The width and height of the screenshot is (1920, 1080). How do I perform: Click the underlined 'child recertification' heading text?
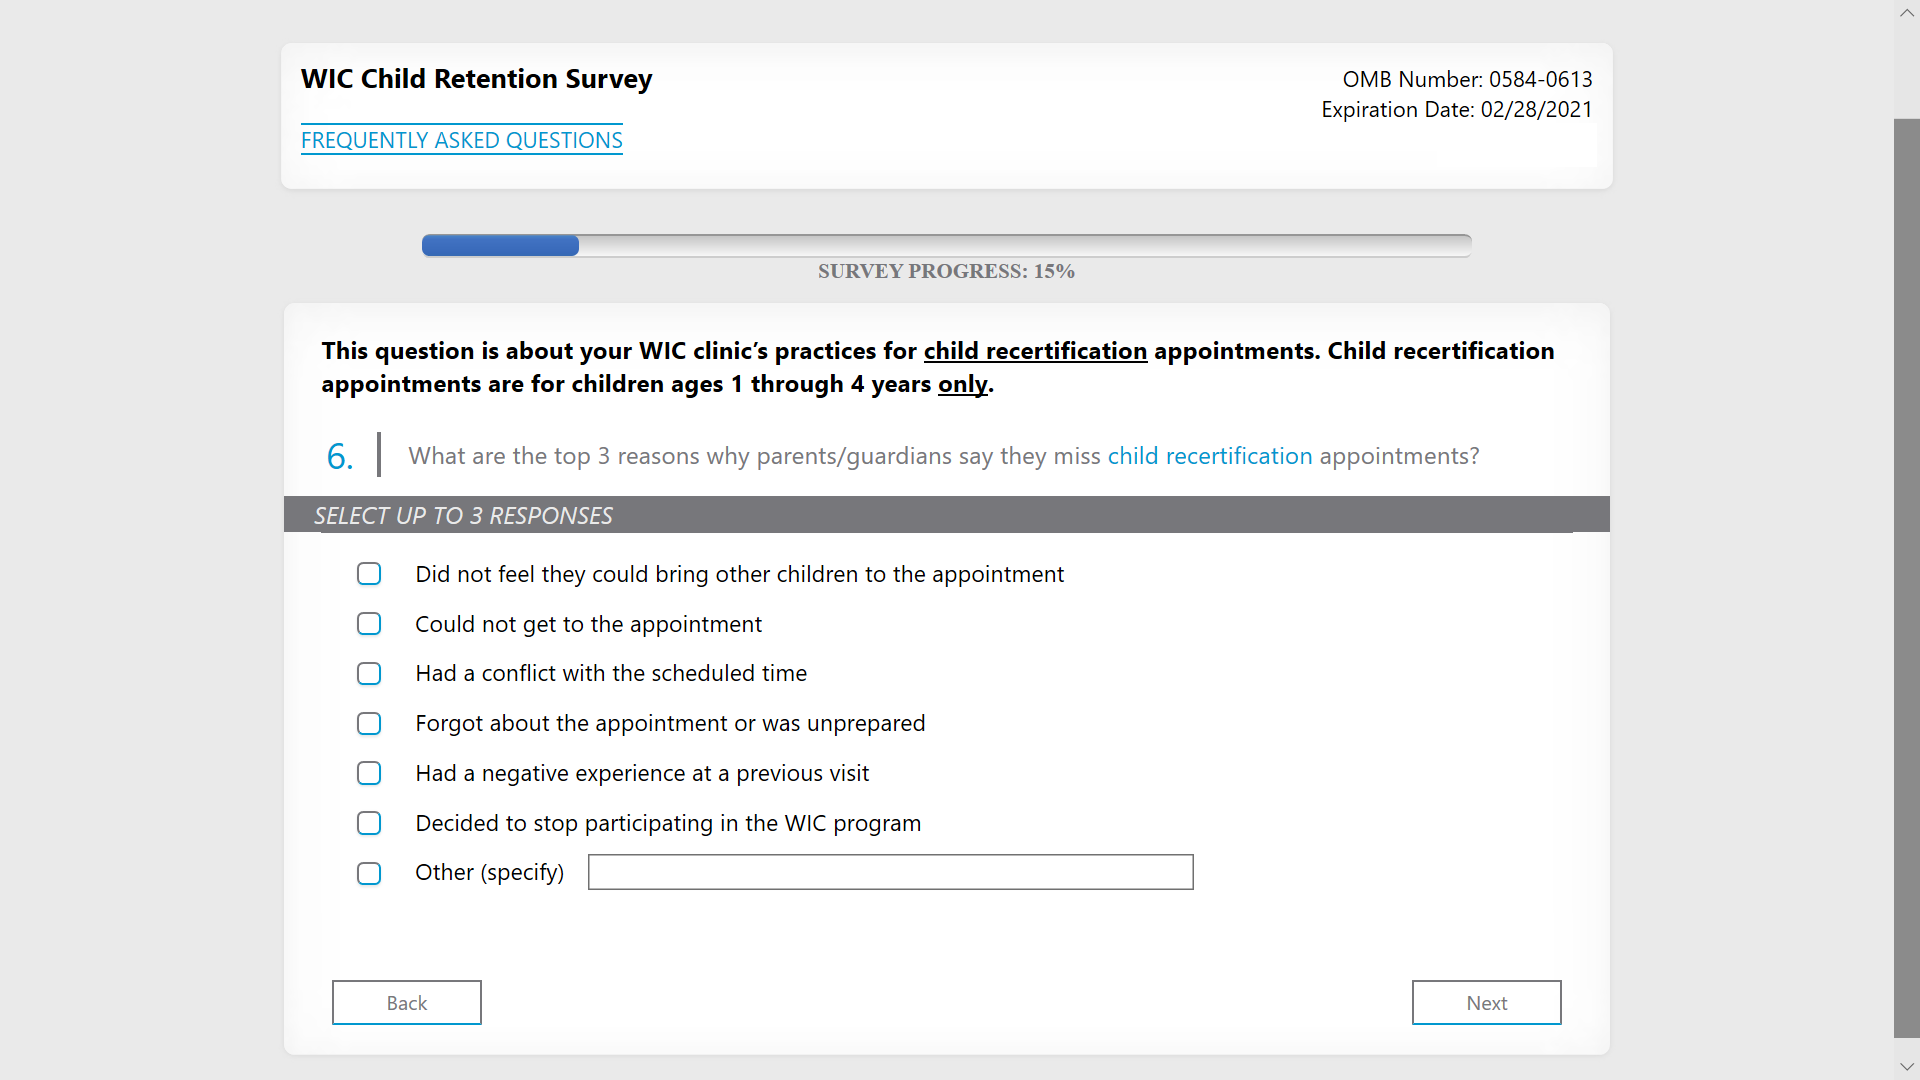[1034, 351]
